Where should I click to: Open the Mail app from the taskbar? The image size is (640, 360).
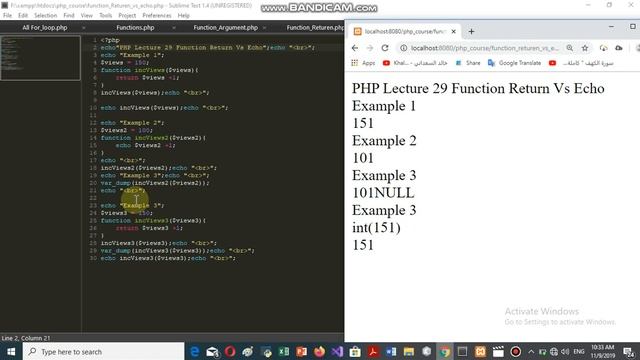pos(212,351)
